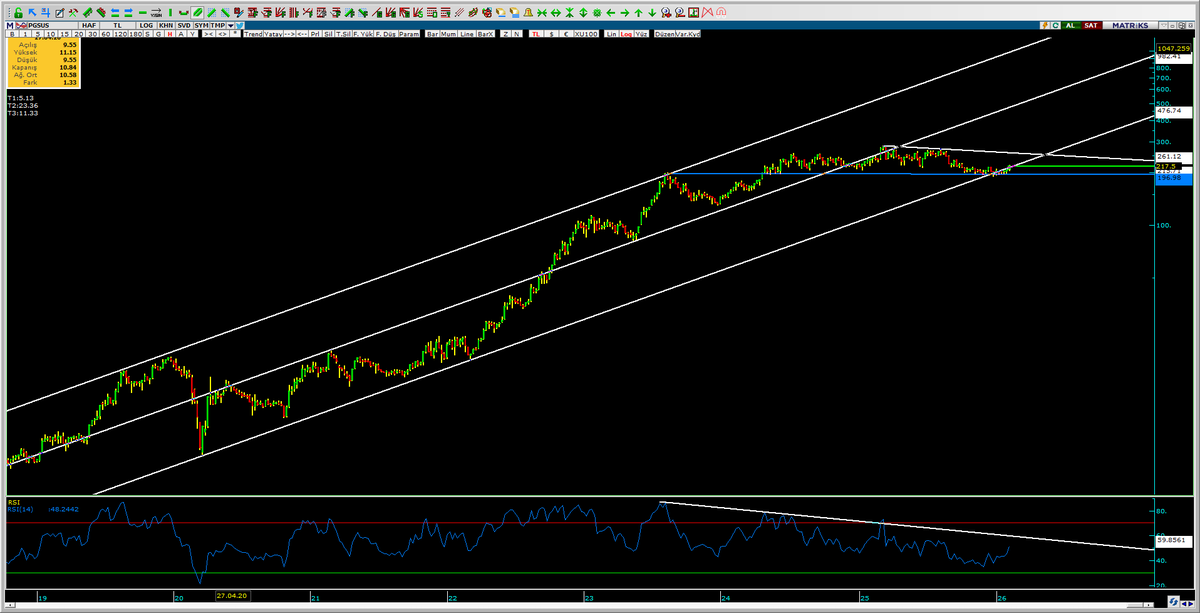
Task: Click the green left arrow icon
Action: [610, 13]
